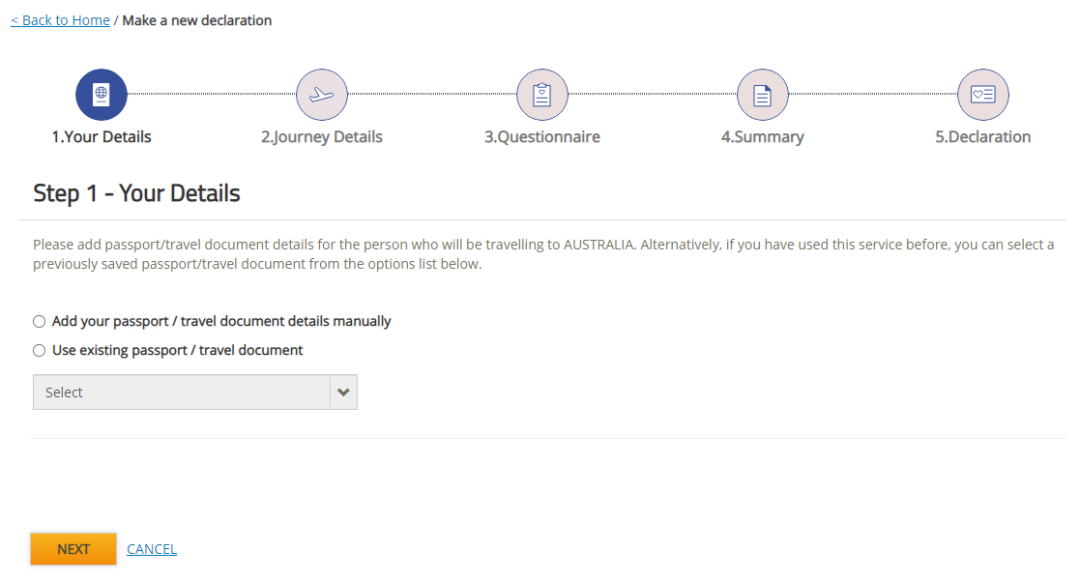1080x581 pixels.
Task: Click the passport icon for Your Details step
Action: pos(101,95)
